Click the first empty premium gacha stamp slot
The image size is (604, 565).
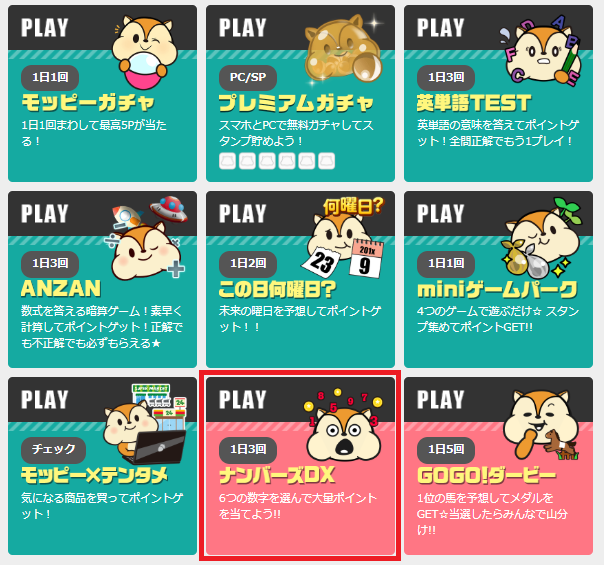tap(227, 161)
